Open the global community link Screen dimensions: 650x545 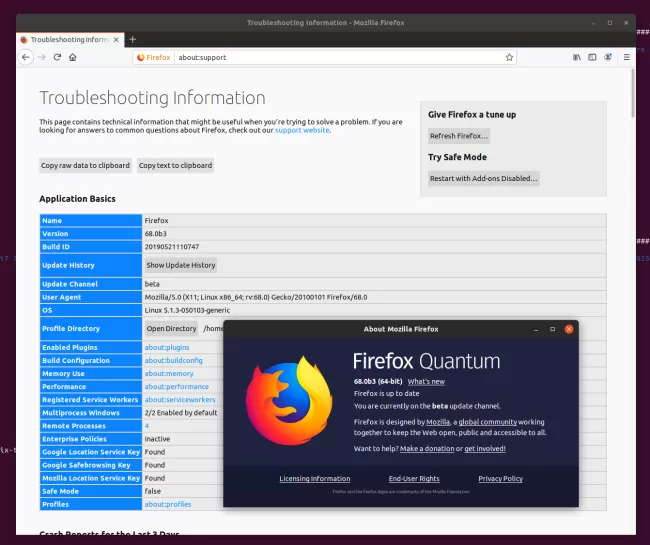click(x=488, y=422)
